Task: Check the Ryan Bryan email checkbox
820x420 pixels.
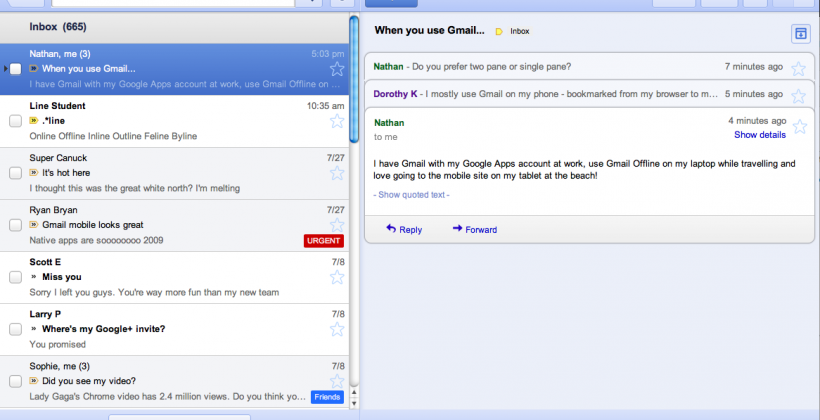Action: tap(16, 225)
